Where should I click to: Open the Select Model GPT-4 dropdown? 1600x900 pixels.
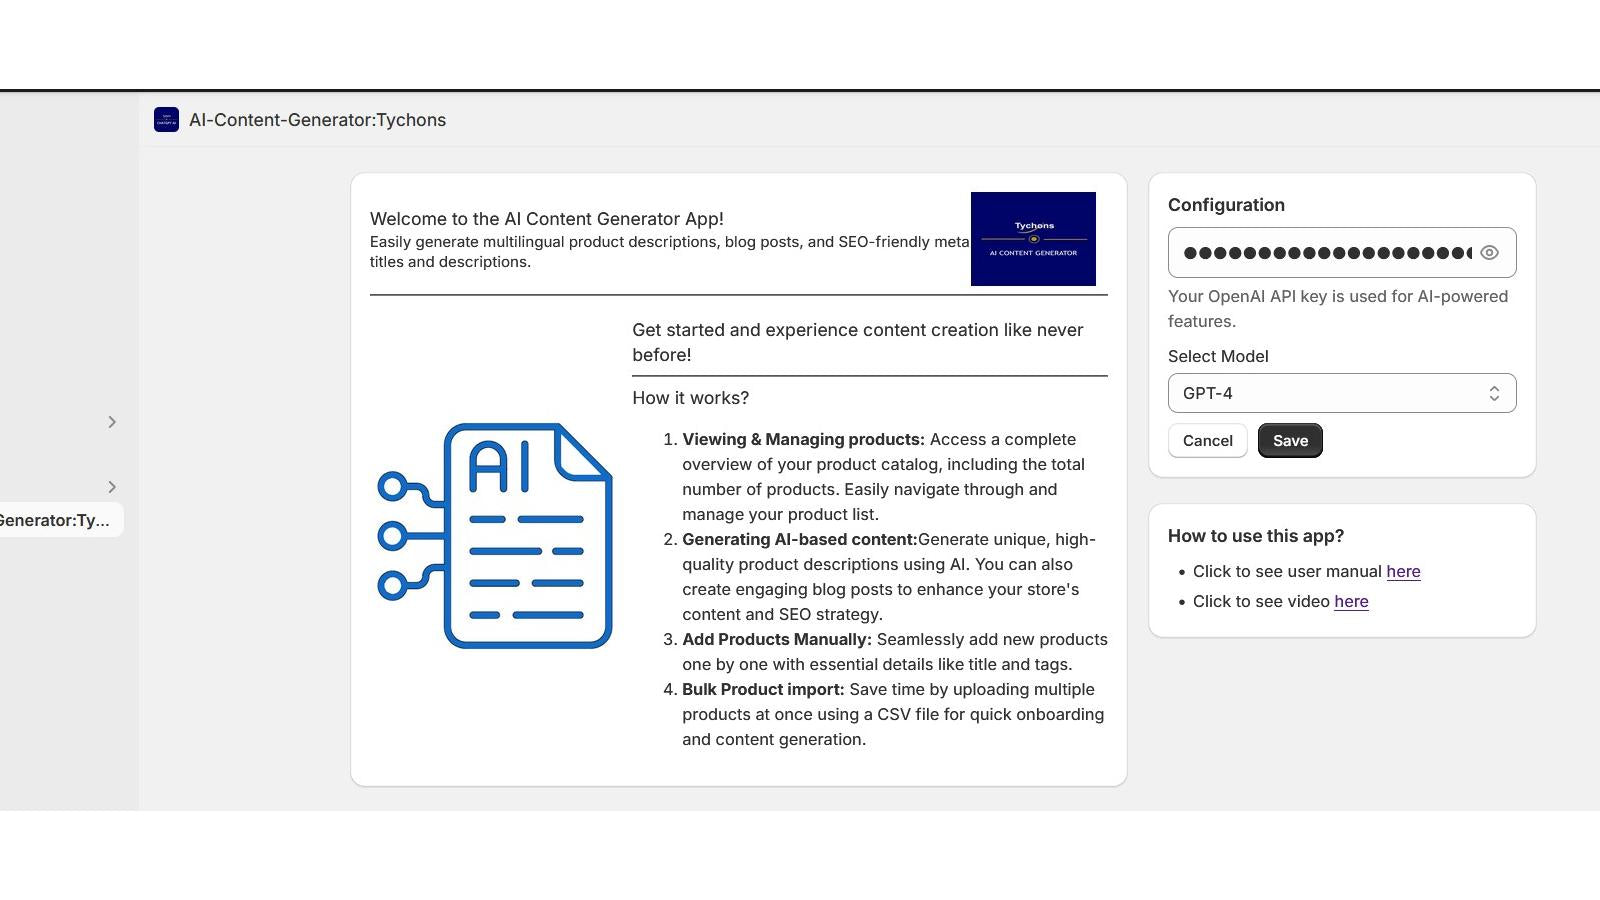tap(1342, 393)
